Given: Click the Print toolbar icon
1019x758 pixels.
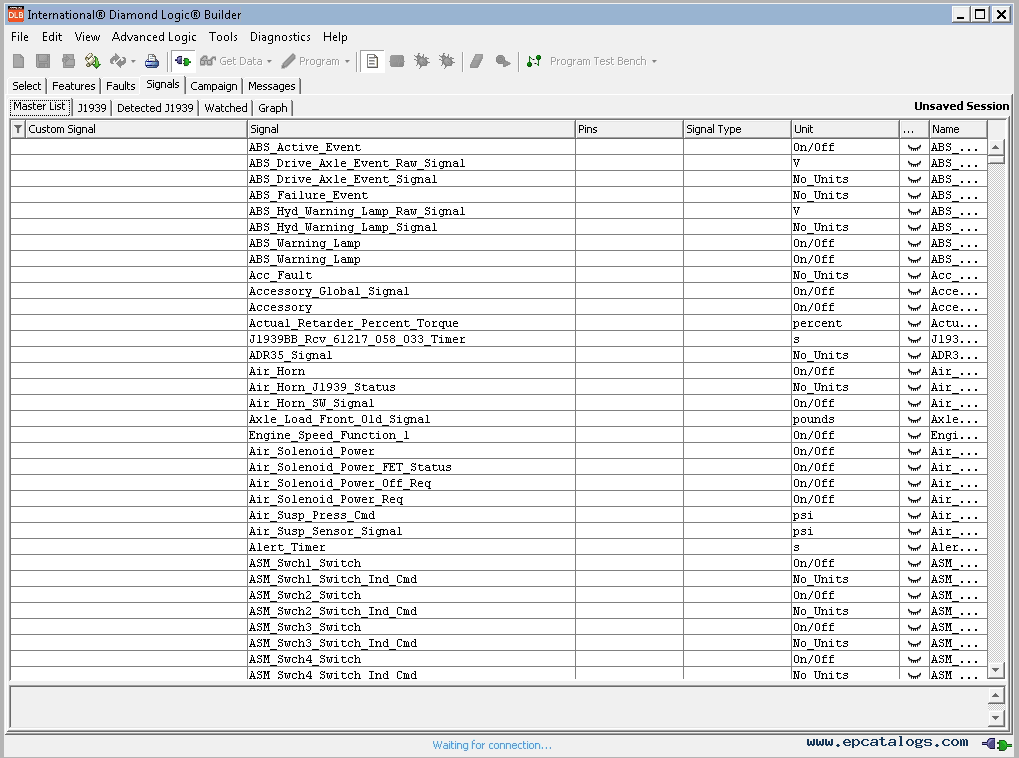Looking at the screenshot, I should 151,61.
